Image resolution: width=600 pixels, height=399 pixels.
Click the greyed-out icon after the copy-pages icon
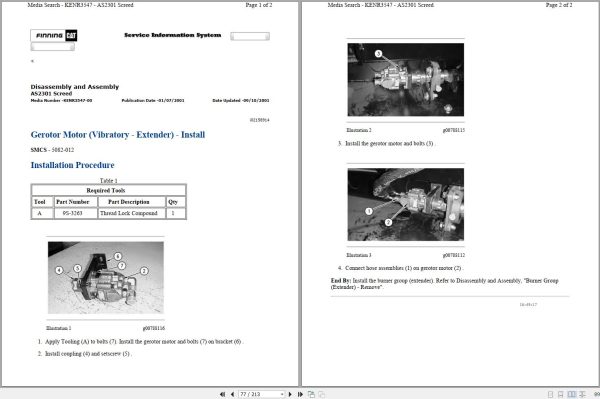tap(321, 394)
